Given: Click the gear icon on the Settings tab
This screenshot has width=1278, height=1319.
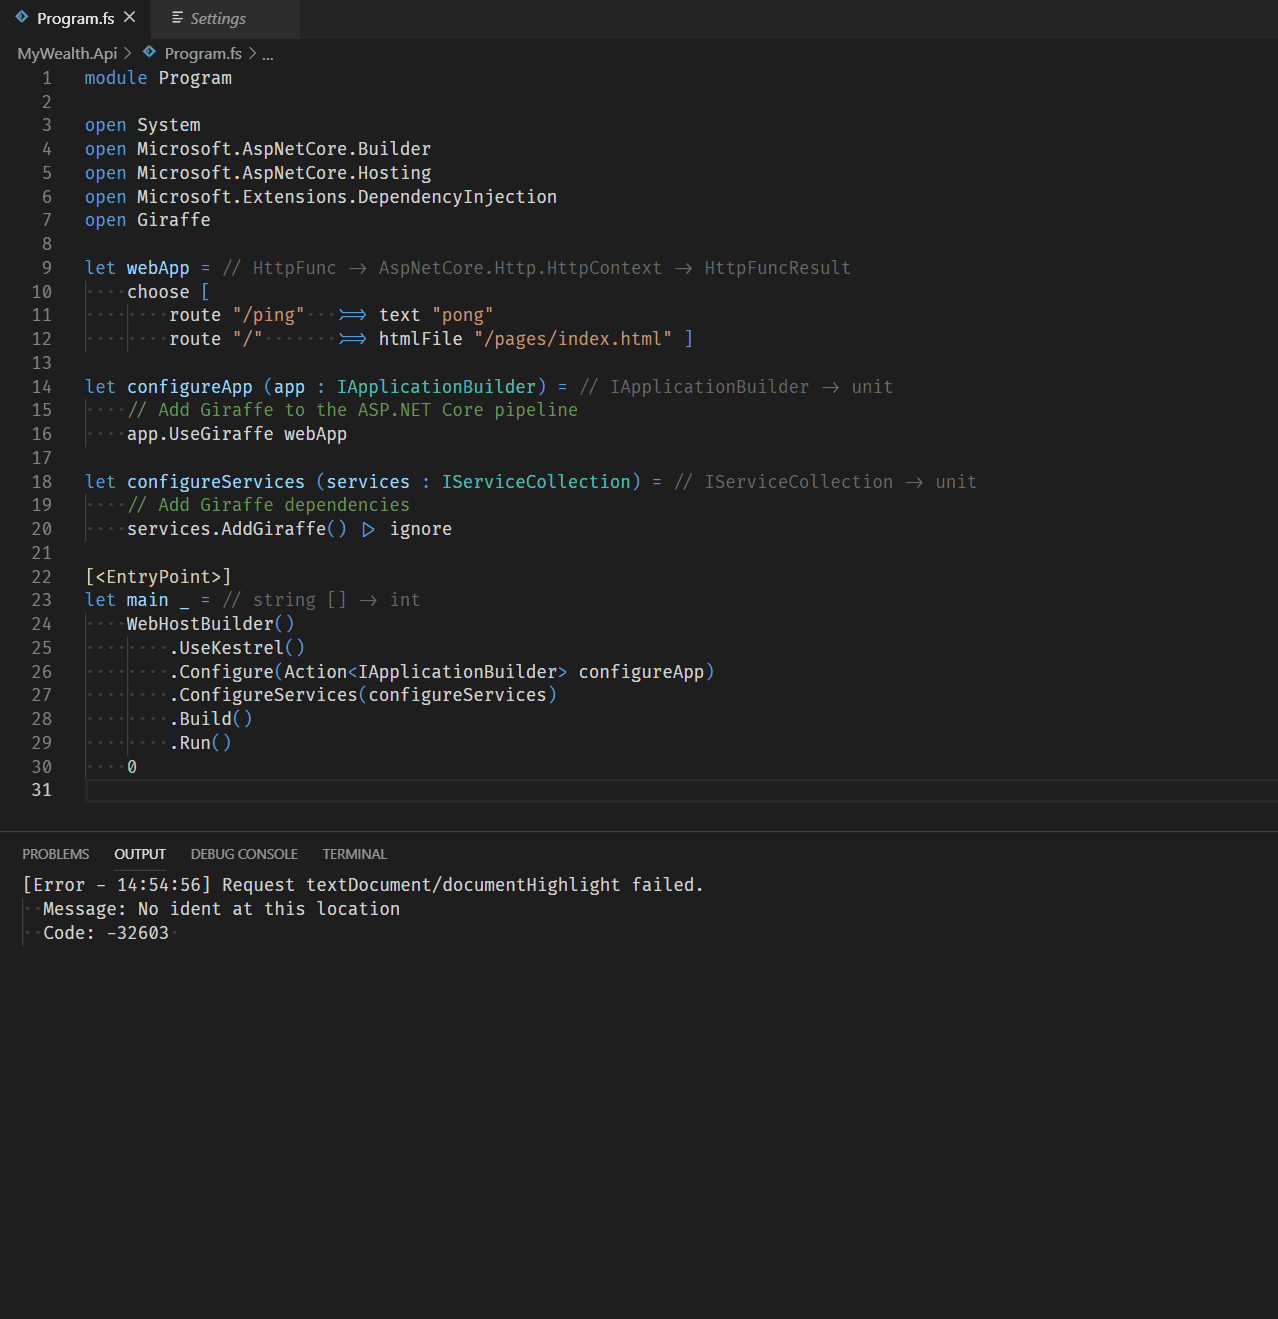Looking at the screenshot, I should tap(175, 18).
